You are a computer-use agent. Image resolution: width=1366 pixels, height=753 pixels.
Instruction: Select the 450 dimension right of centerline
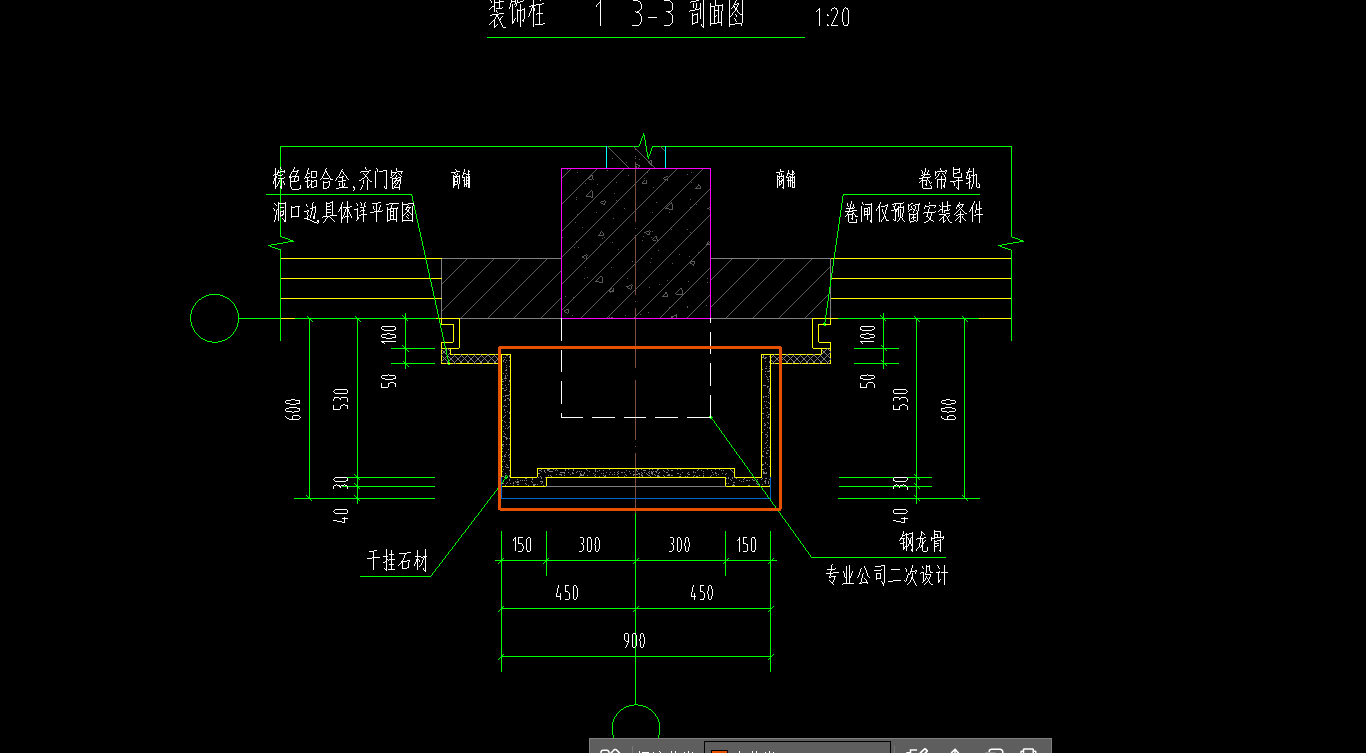702,592
